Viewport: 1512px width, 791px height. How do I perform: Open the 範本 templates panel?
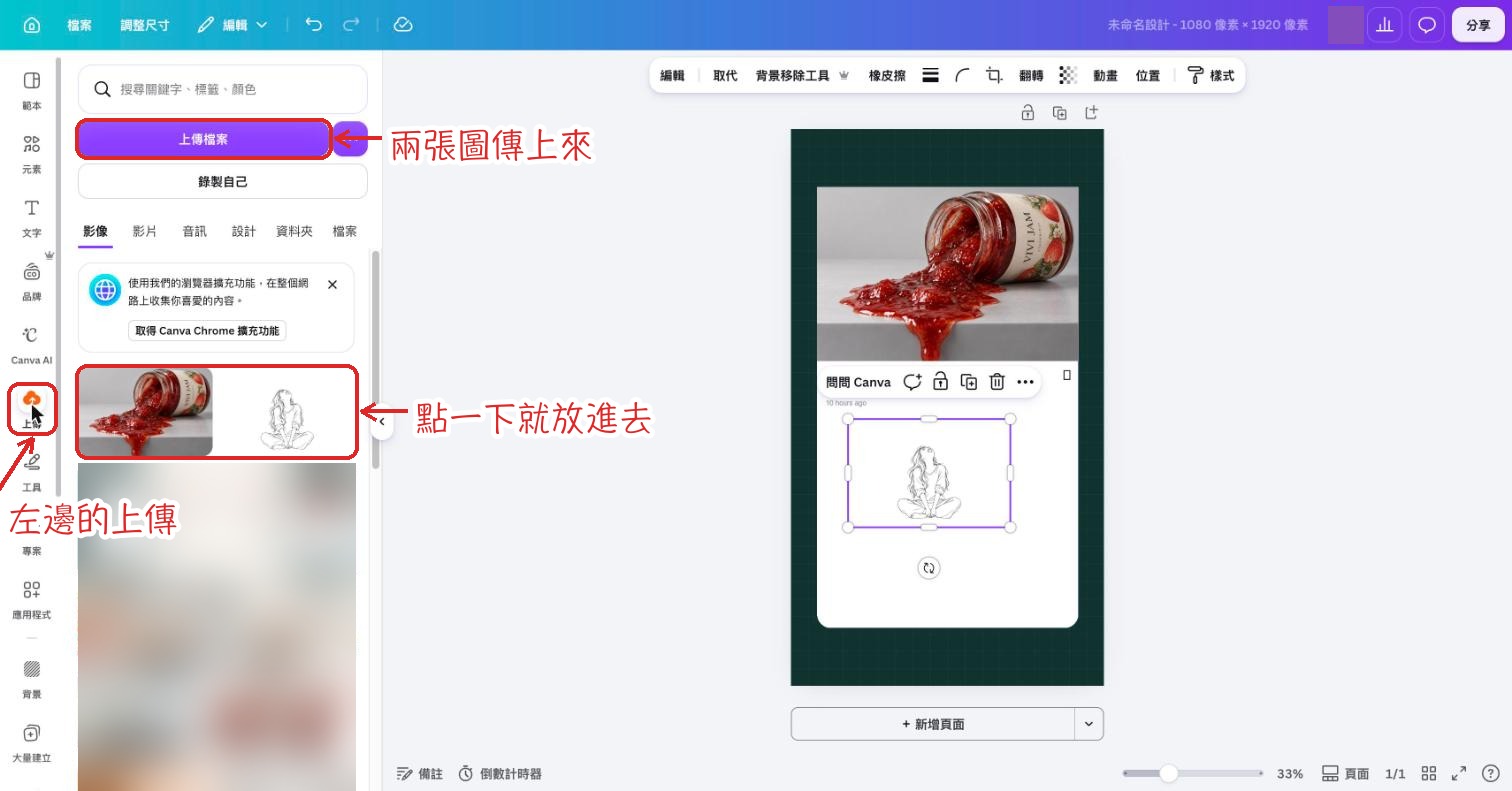32,90
